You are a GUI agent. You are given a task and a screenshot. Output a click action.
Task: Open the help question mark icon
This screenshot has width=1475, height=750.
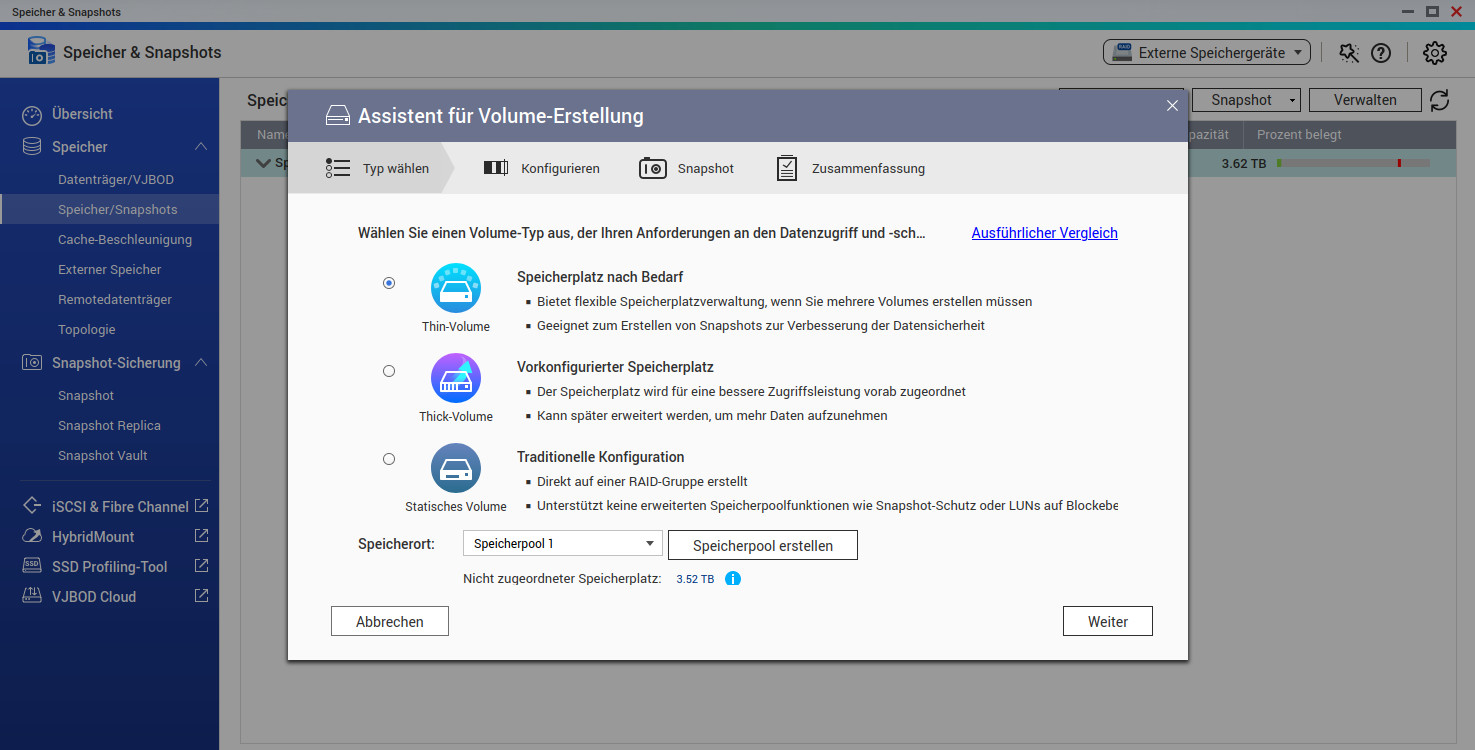[1381, 53]
